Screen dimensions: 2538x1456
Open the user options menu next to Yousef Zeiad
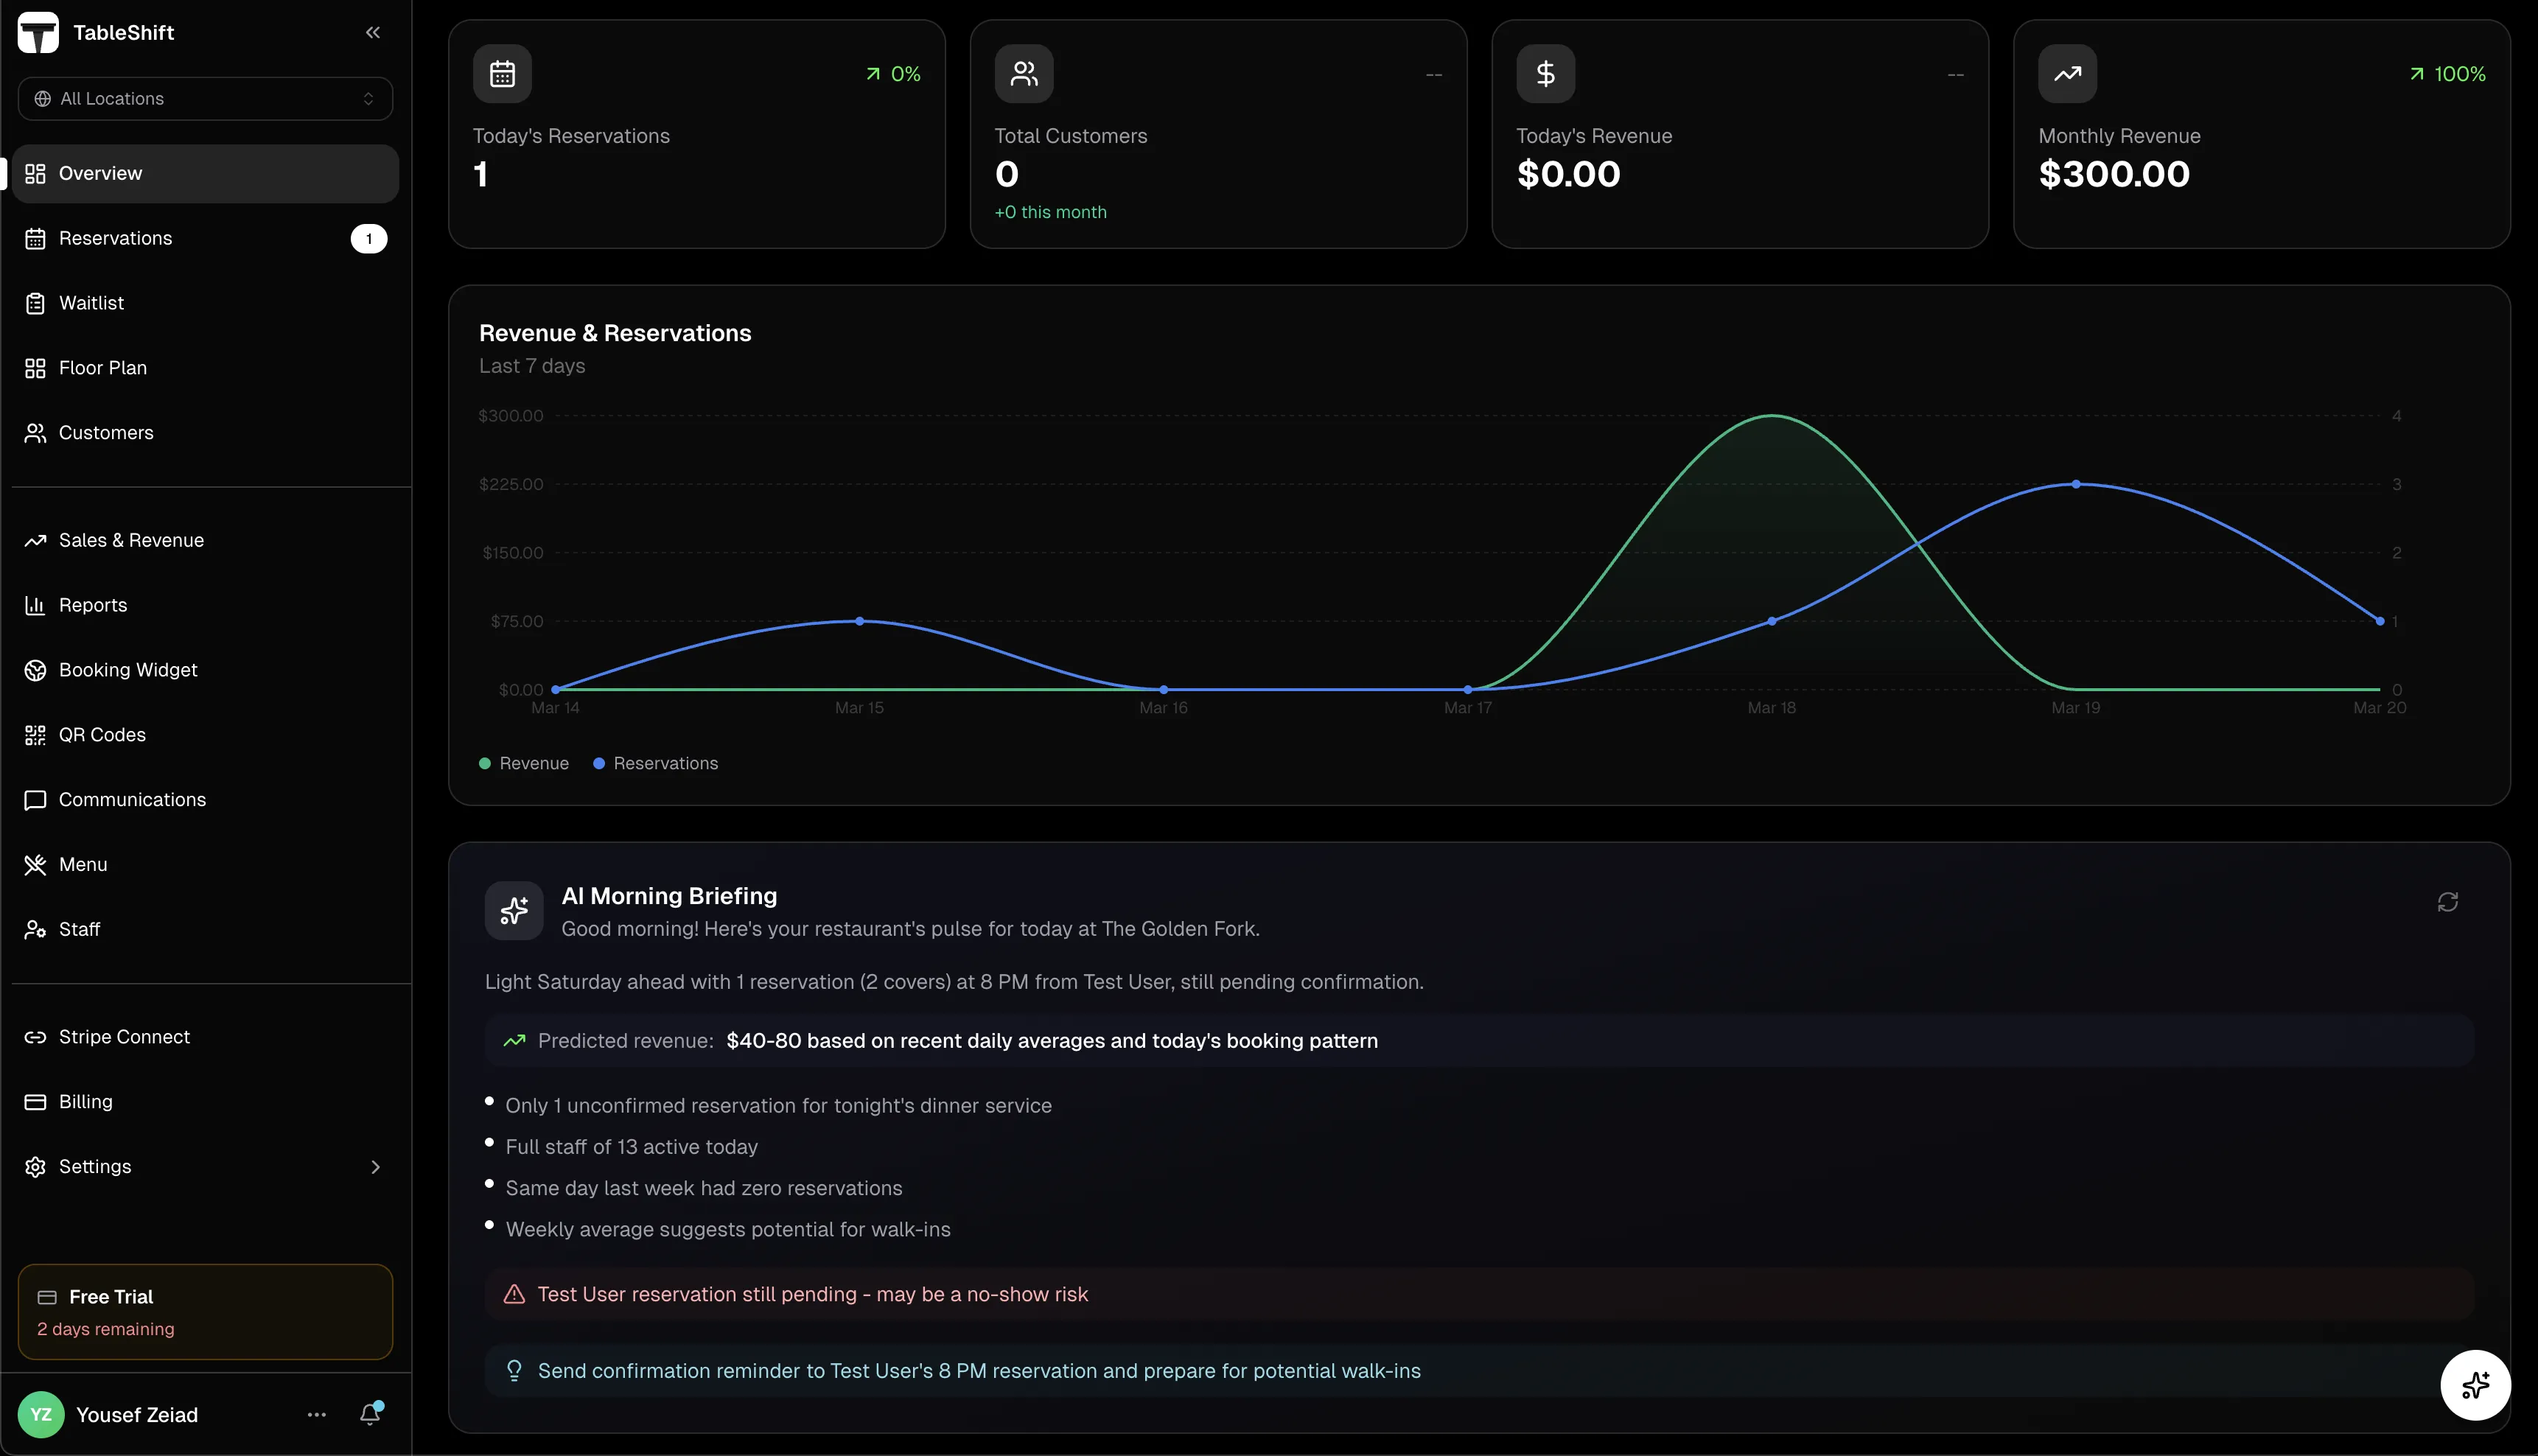pos(317,1414)
